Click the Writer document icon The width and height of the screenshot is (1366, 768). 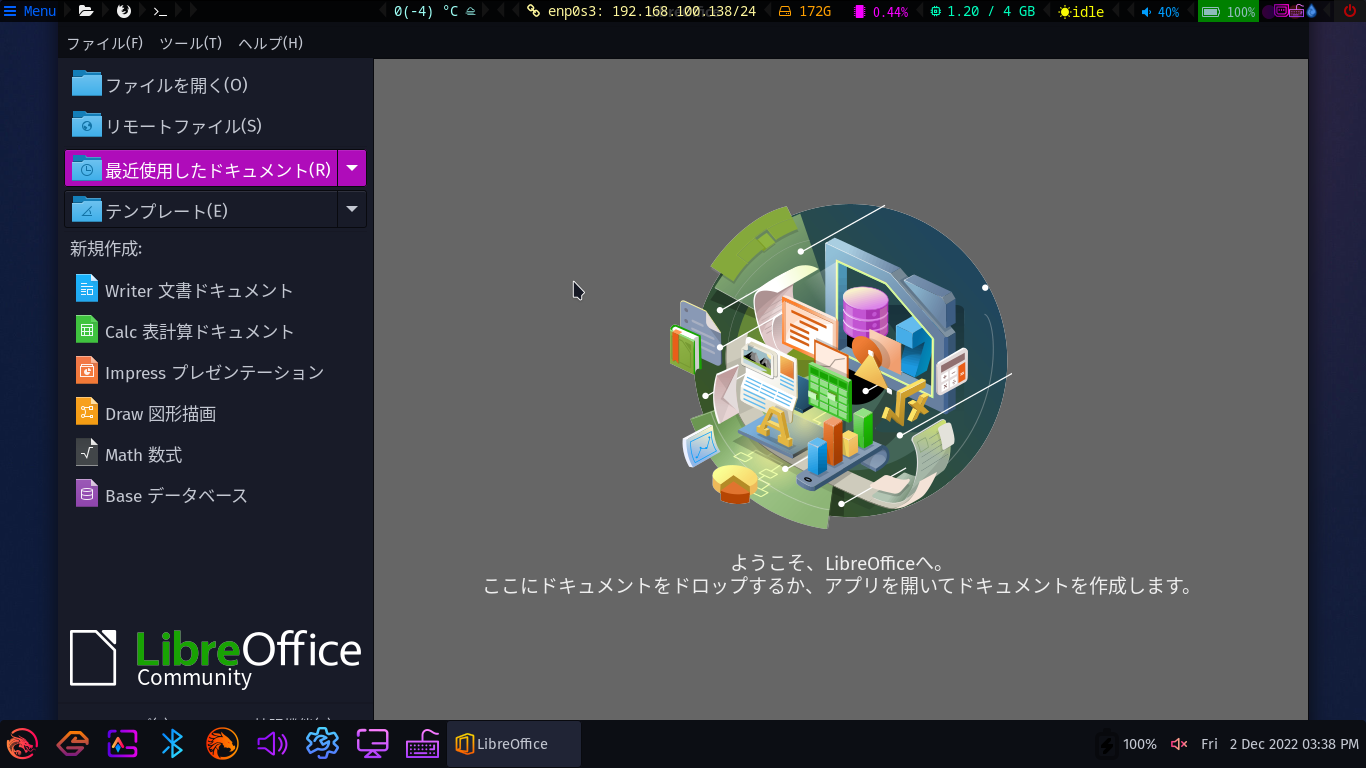click(87, 288)
